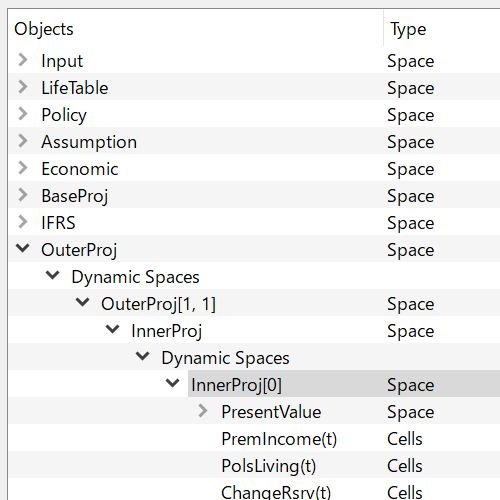This screenshot has height=500, width=500.
Task: Expand the BaseProj node chevron
Action: coord(23,195)
